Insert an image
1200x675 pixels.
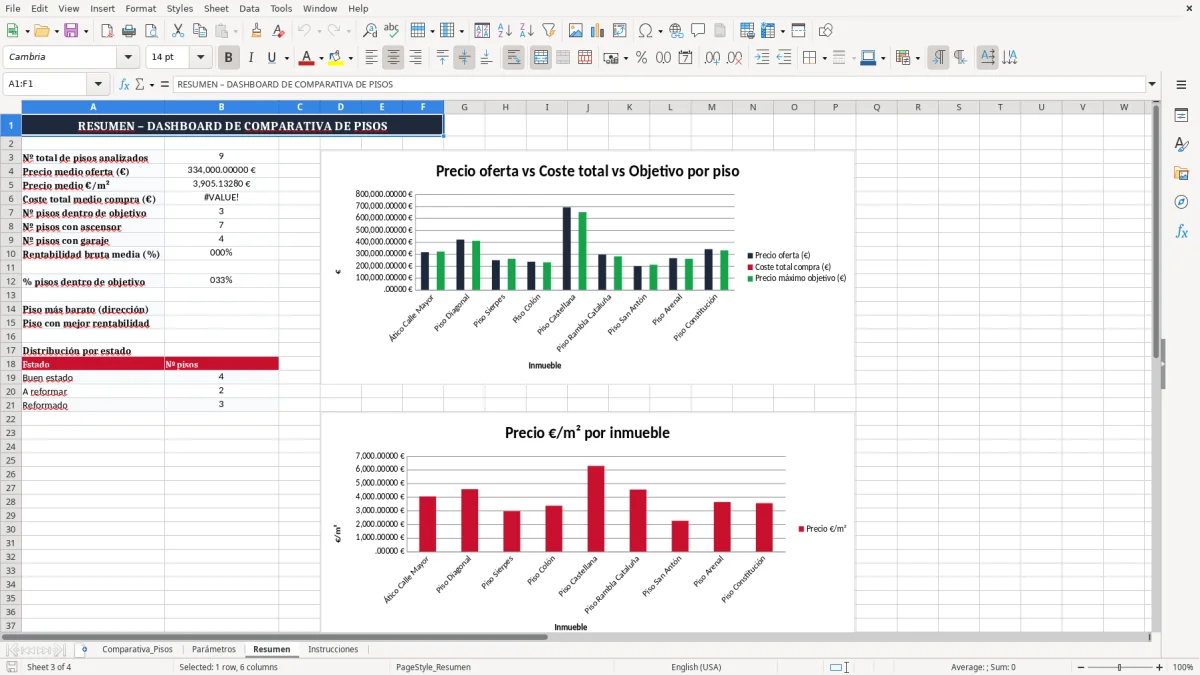click(576, 31)
